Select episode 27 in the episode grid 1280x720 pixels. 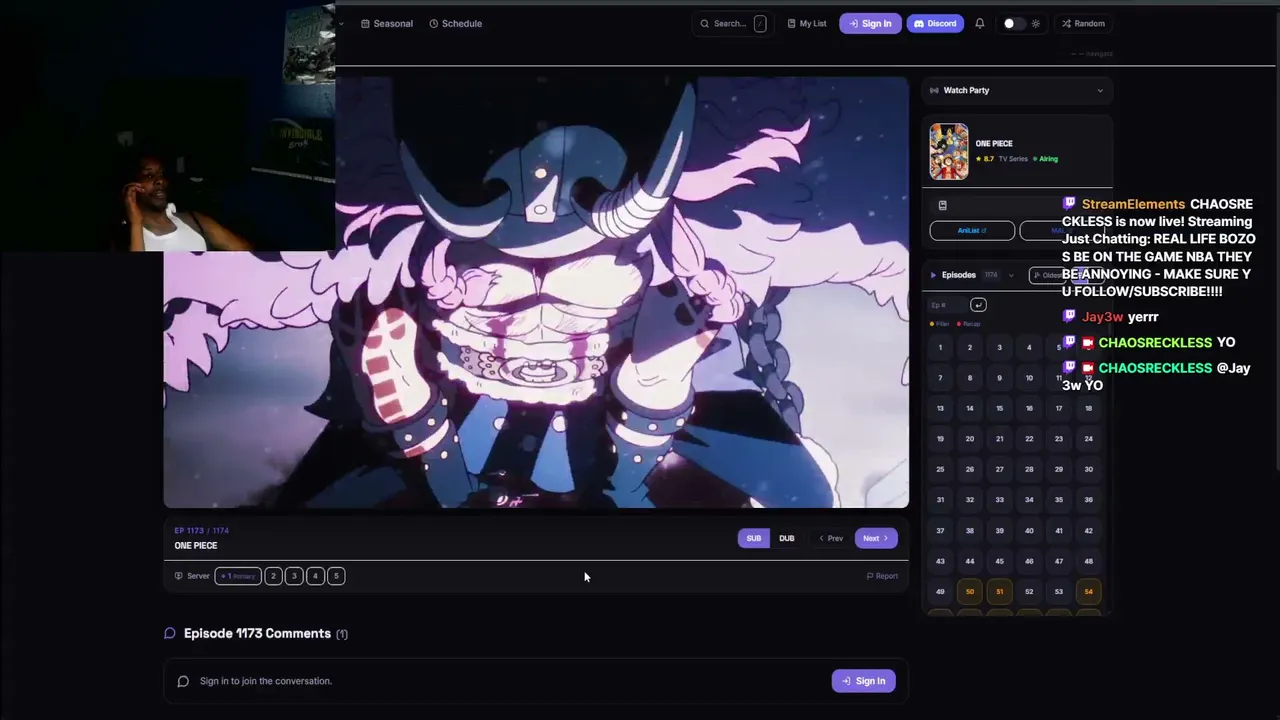[x=999, y=469]
